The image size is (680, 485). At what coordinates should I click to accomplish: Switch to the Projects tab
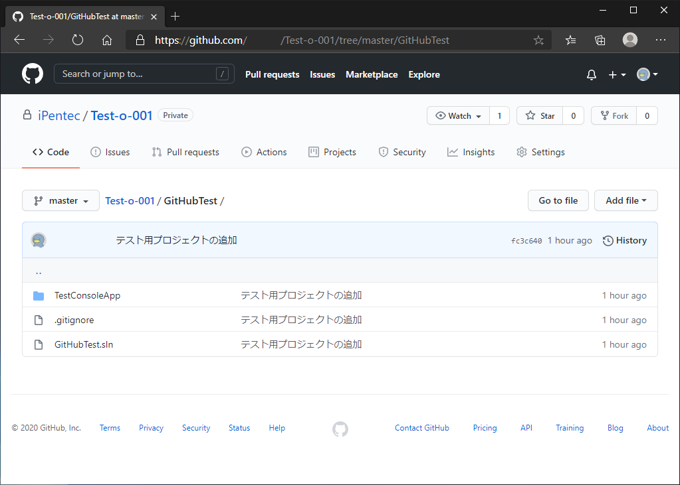332,152
